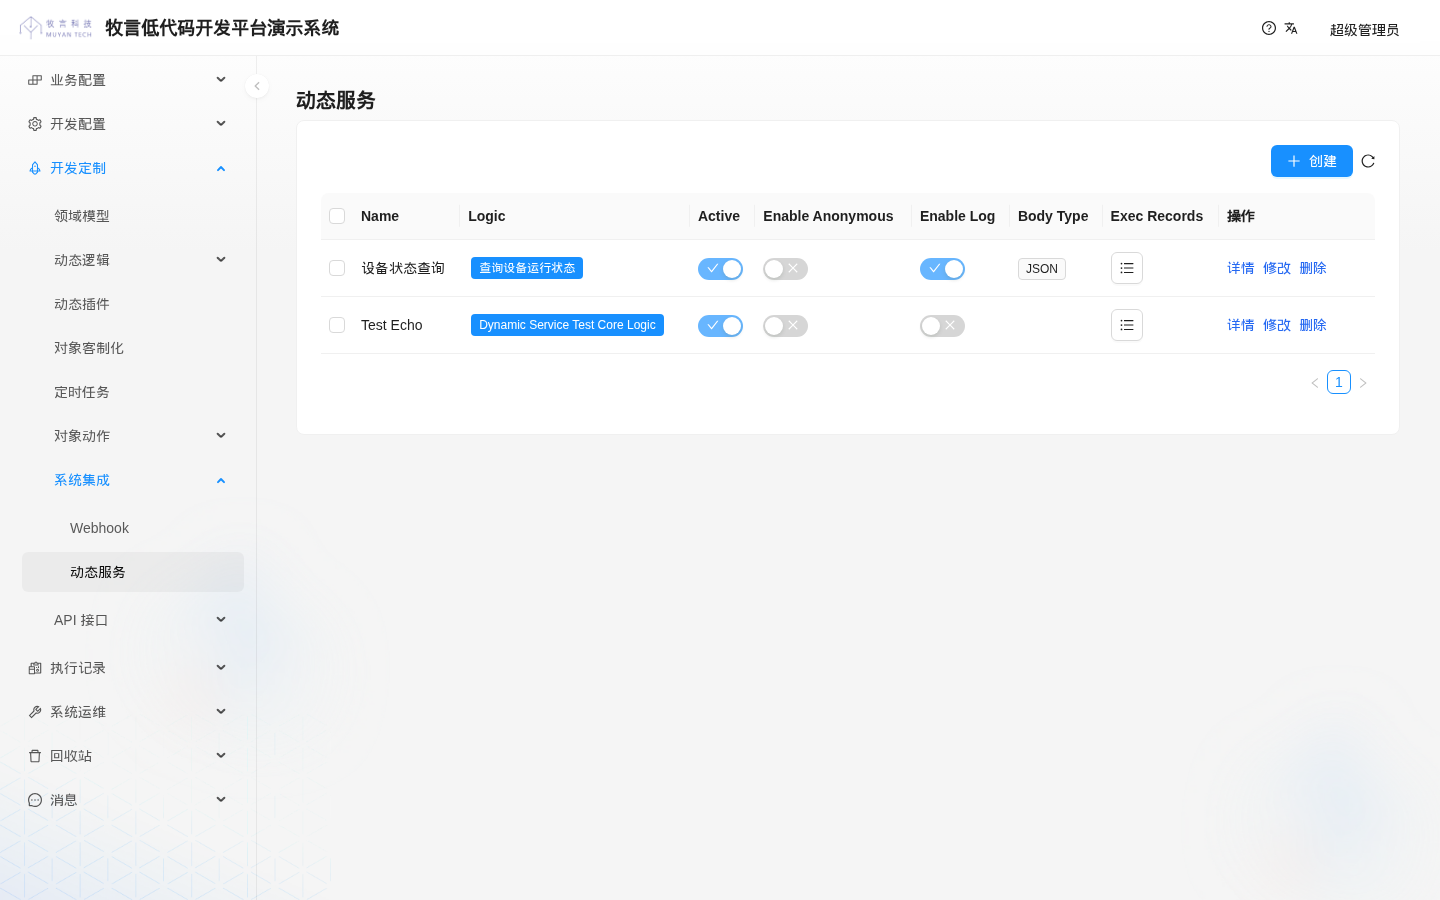Collapse the 系统集成 chevron
Image resolution: width=1440 pixels, height=900 pixels.
[x=221, y=480]
